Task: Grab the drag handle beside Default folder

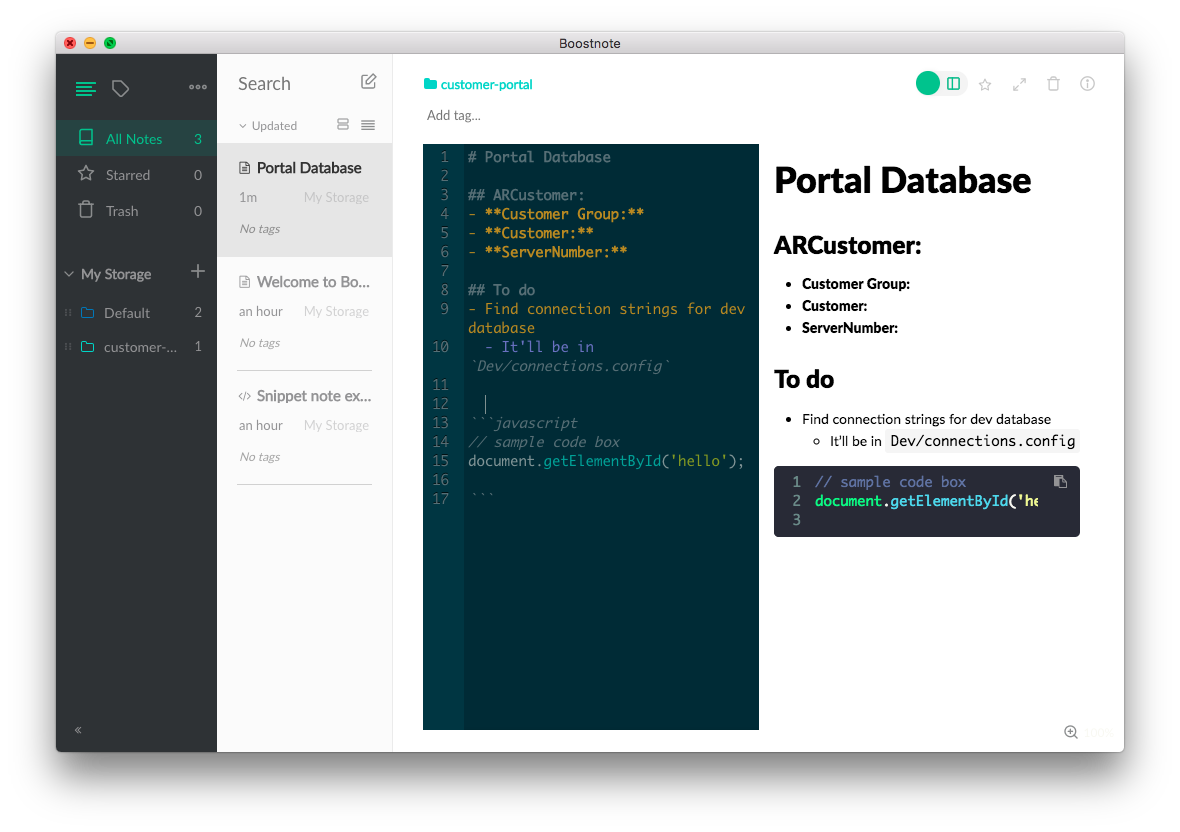Action: click(x=68, y=312)
